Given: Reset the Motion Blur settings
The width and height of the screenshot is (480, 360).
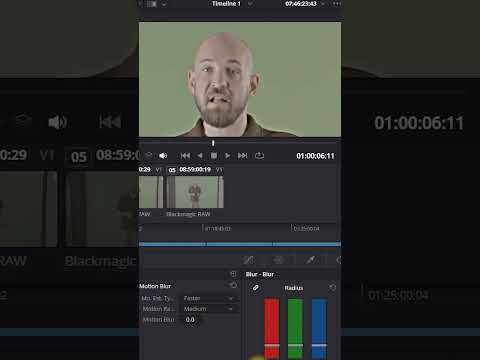Looking at the screenshot, I should point(233,285).
